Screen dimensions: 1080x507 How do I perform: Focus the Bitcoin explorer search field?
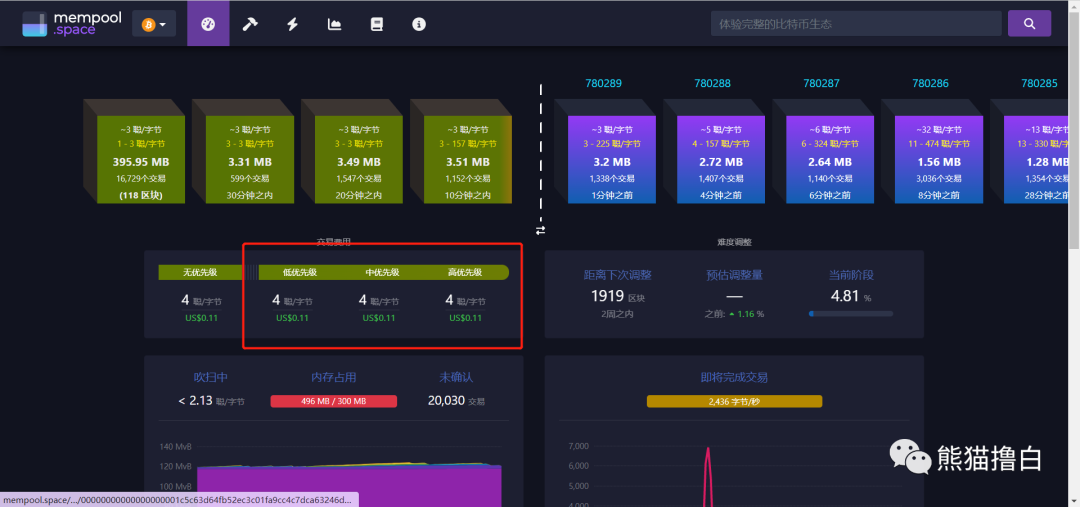click(856, 23)
